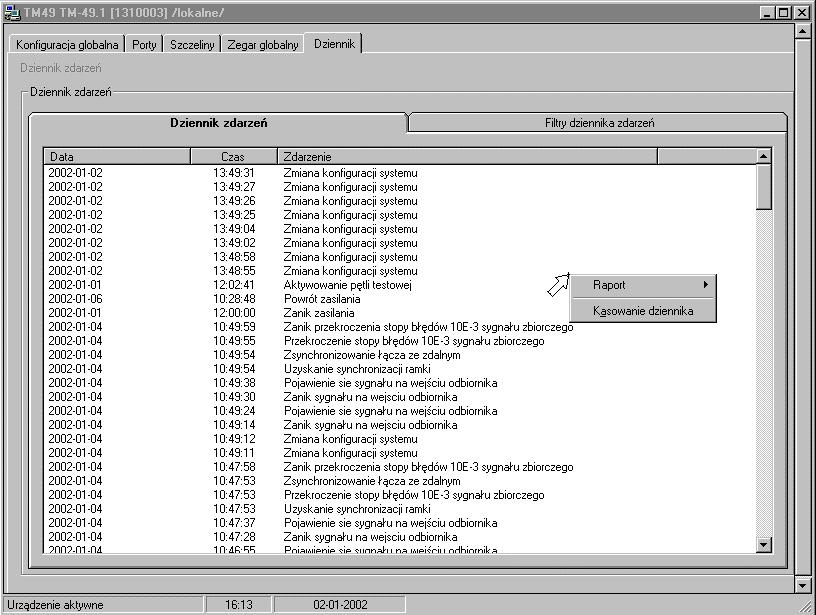Select Pojawienie sie sygnału event at 10:49:38
This screenshot has height=615, width=816.
pos(400,383)
